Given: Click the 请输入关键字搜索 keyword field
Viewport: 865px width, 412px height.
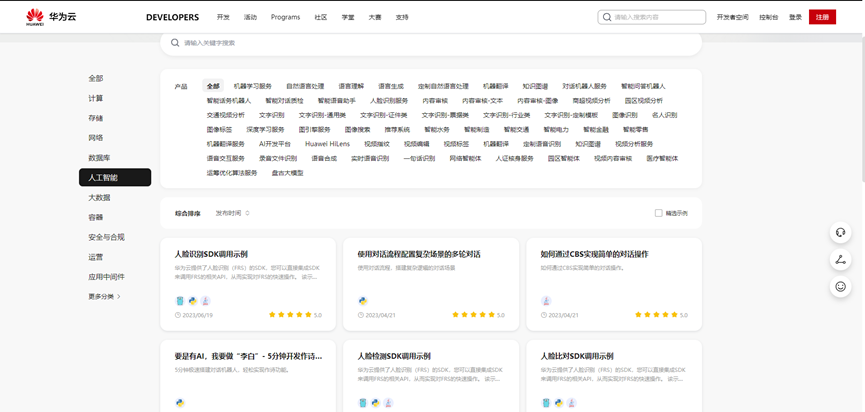Looking at the screenshot, I should [431, 42].
